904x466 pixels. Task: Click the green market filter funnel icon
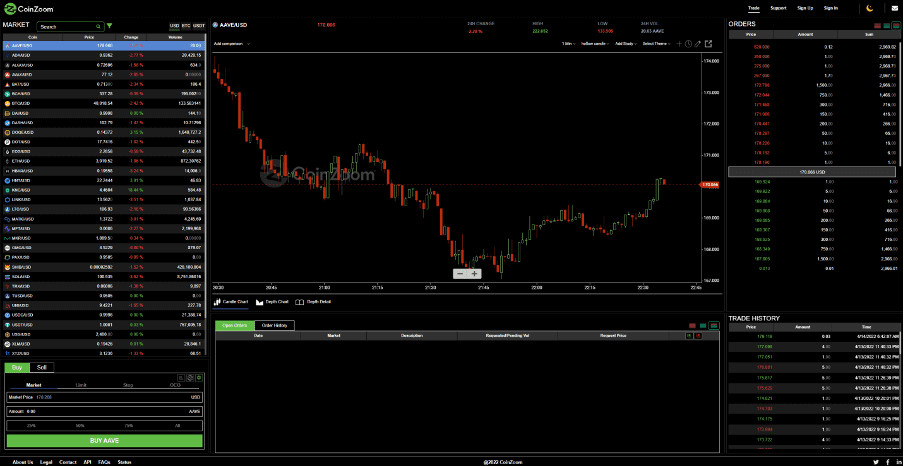coord(110,26)
